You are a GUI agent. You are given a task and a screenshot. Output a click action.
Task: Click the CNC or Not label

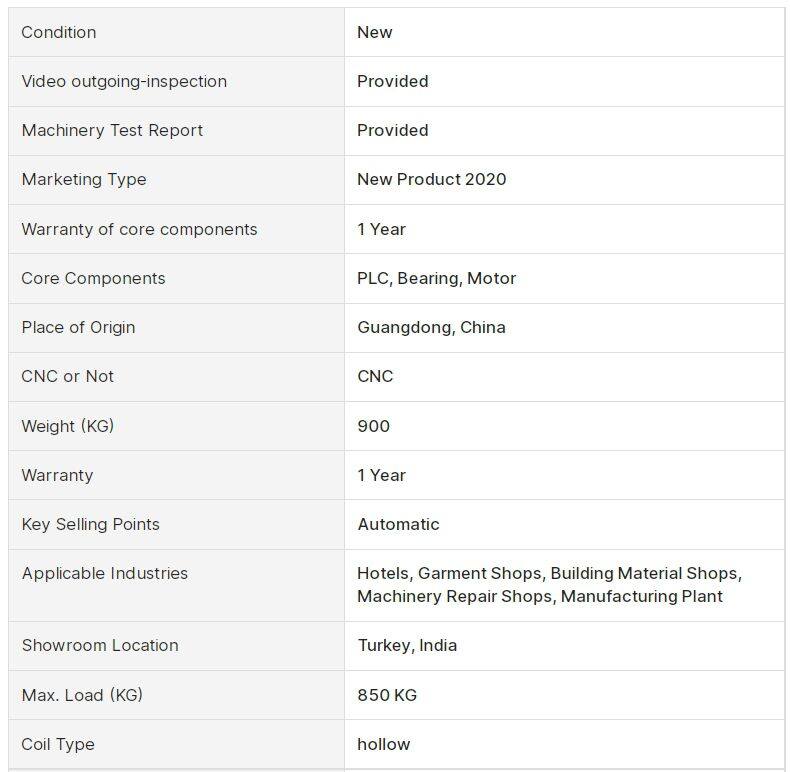coord(68,376)
